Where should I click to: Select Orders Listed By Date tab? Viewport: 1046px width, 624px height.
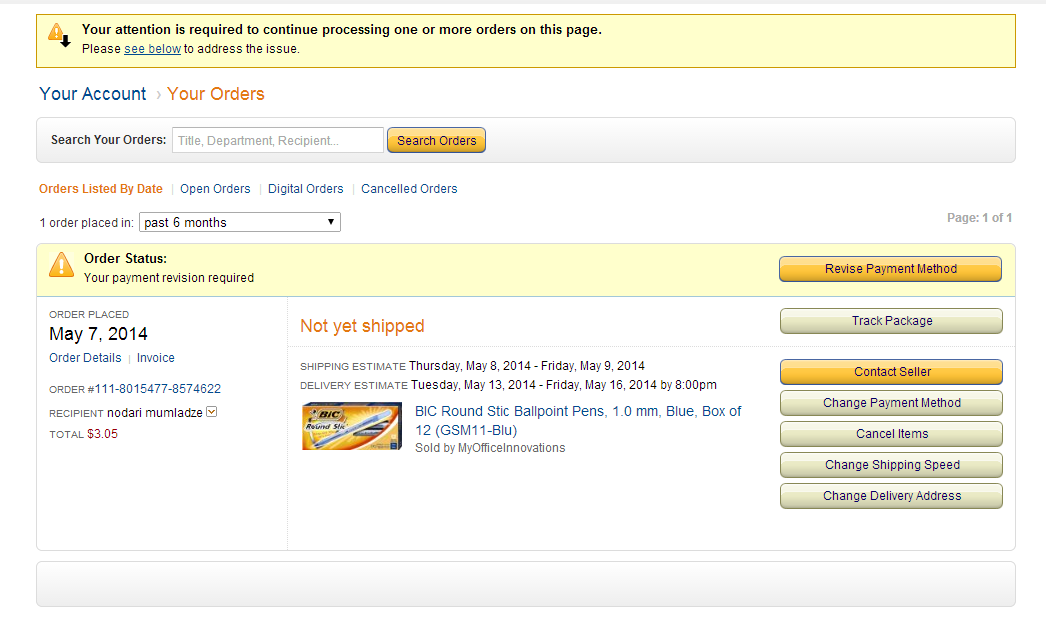(100, 189)
